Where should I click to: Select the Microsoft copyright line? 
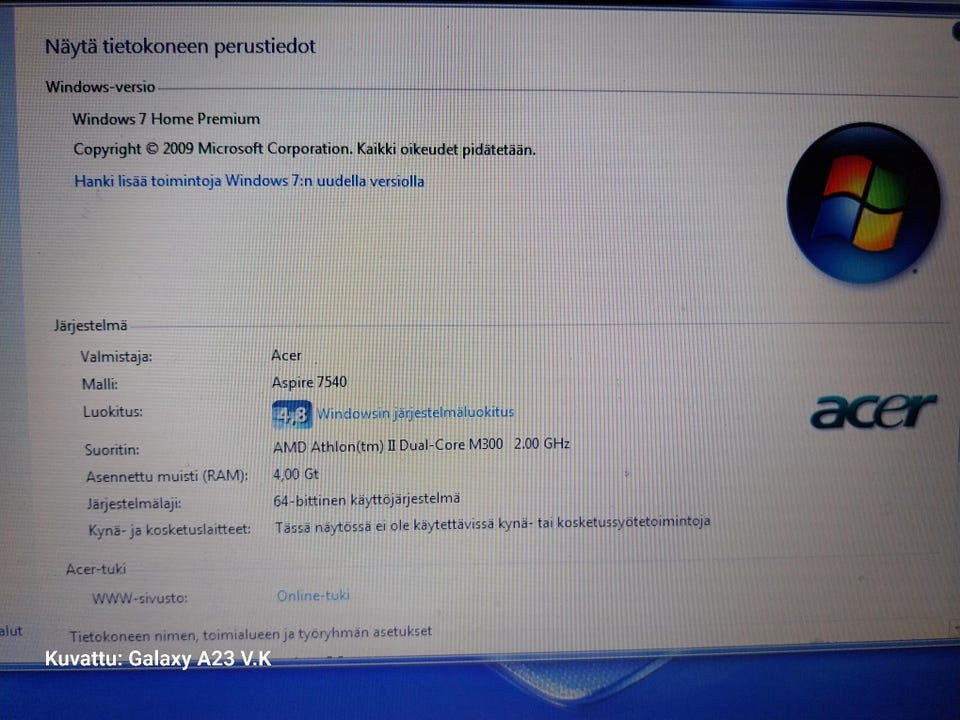(304, 149)
